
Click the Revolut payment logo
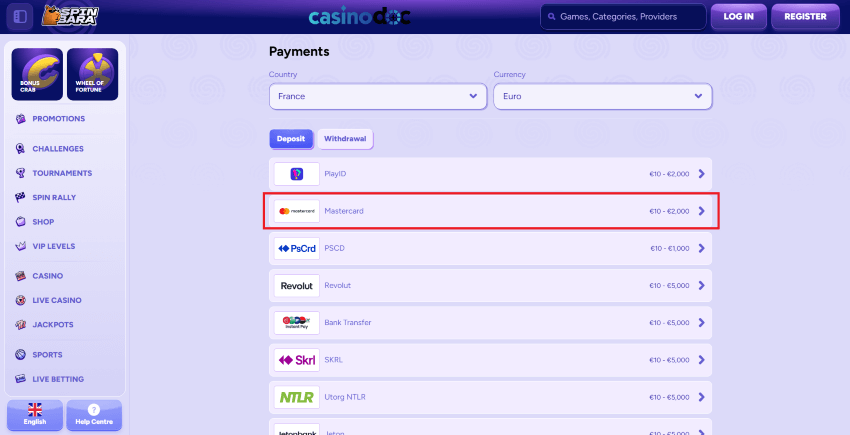[x=297, y=285]
